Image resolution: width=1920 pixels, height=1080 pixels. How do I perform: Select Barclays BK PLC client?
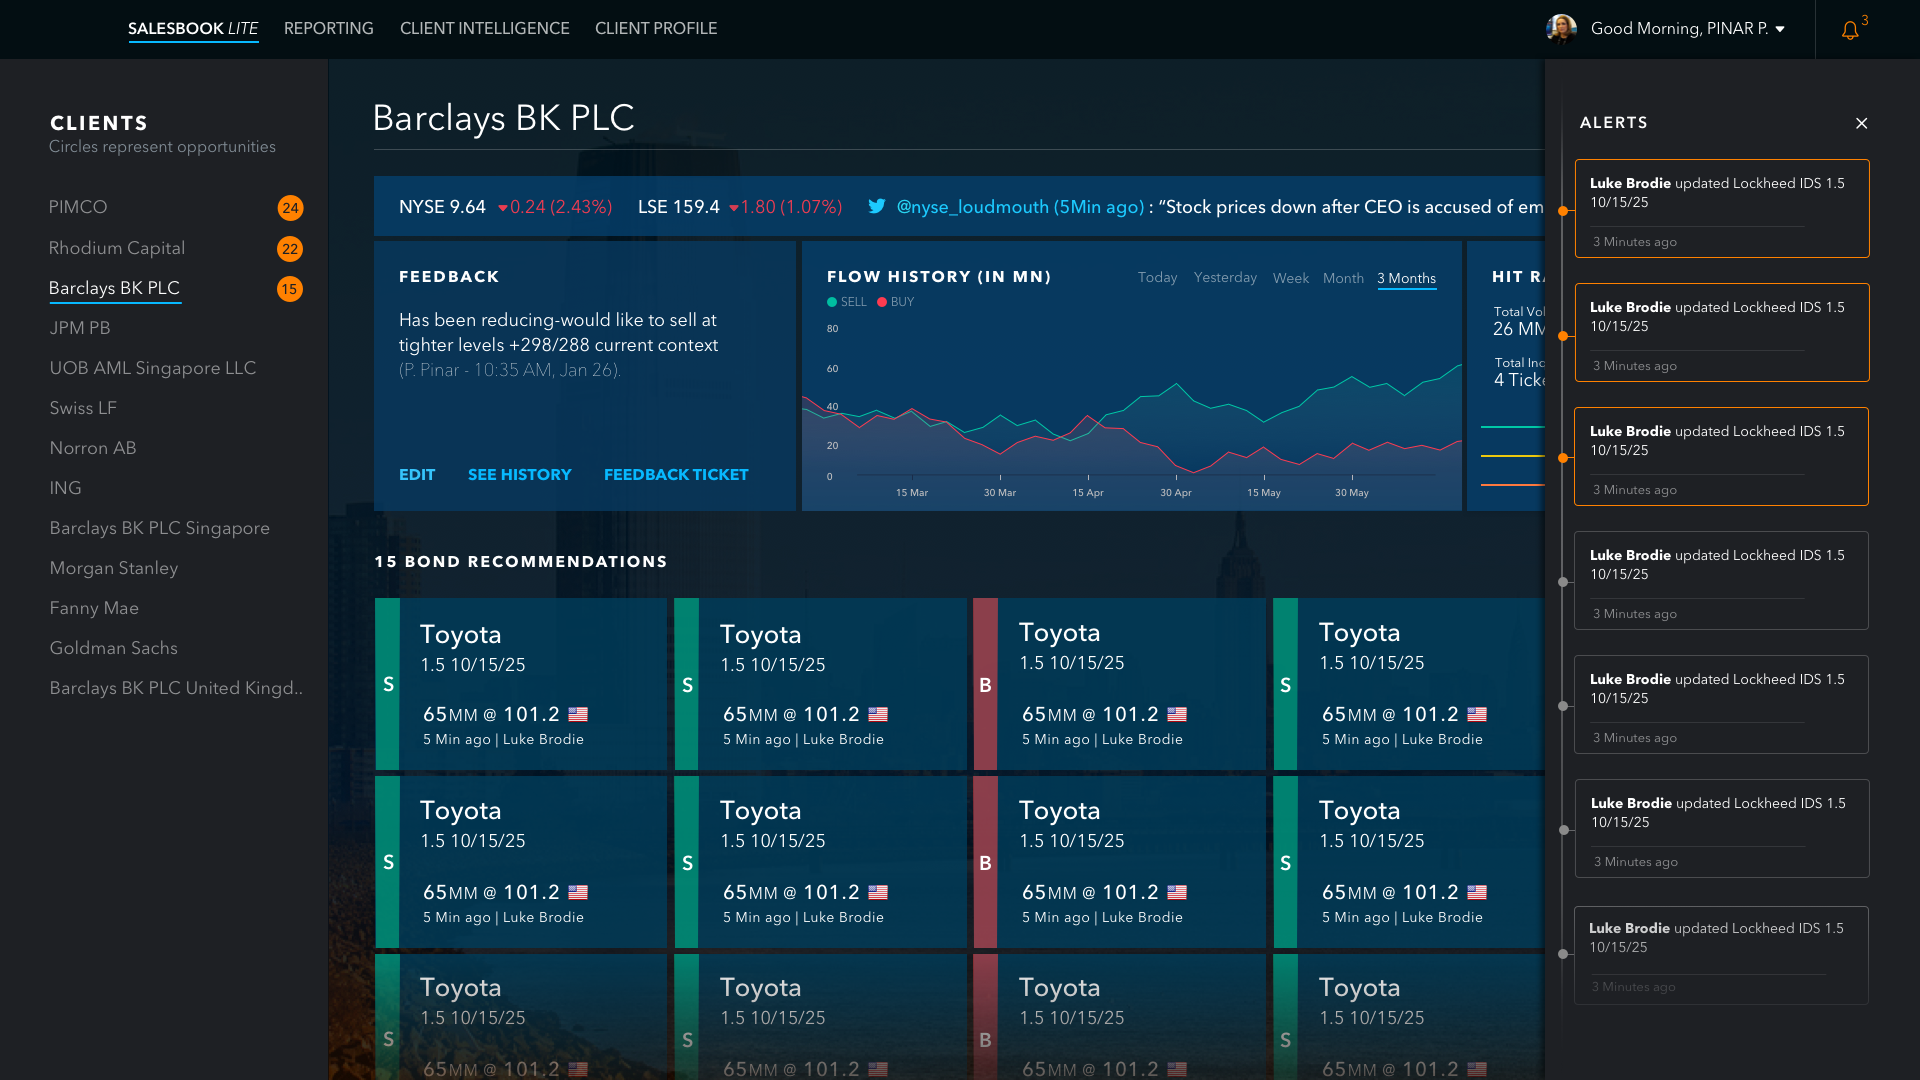(x=114, y=288)
